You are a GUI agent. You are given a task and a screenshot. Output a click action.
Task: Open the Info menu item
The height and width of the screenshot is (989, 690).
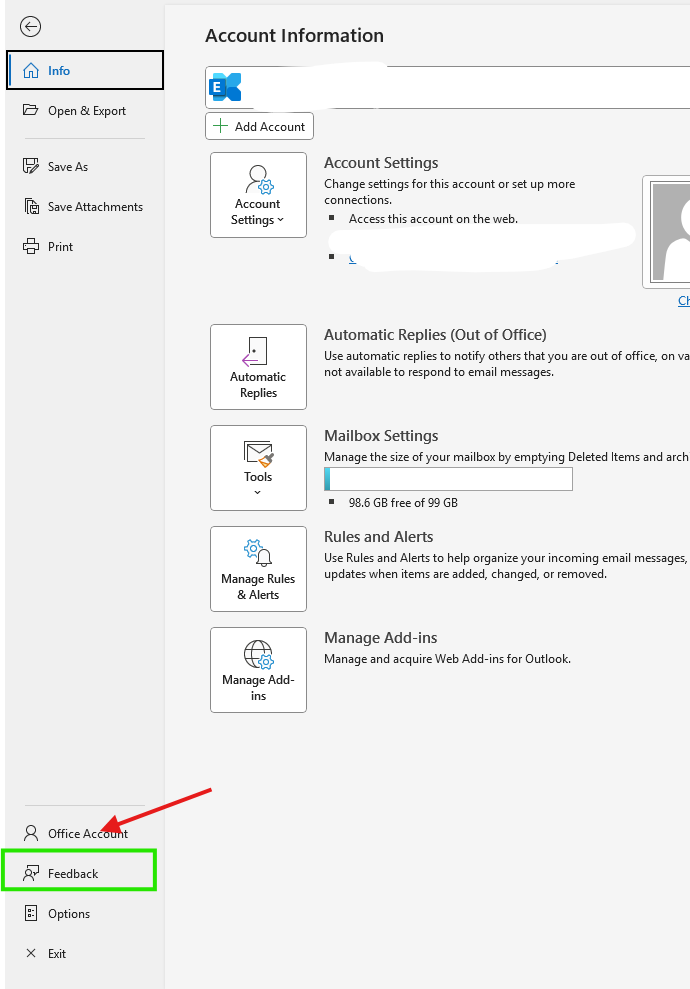pos(85,71)
